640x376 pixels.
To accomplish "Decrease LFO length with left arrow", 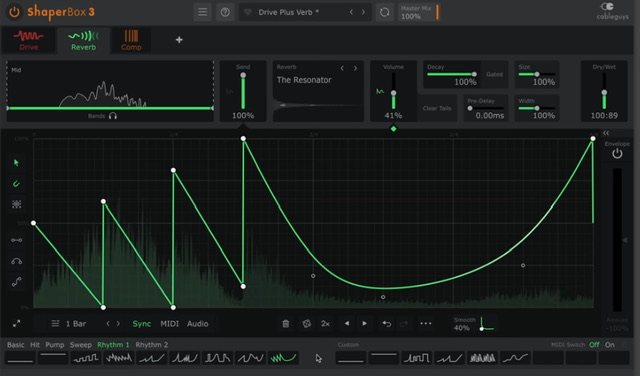I will click(108, 324).
